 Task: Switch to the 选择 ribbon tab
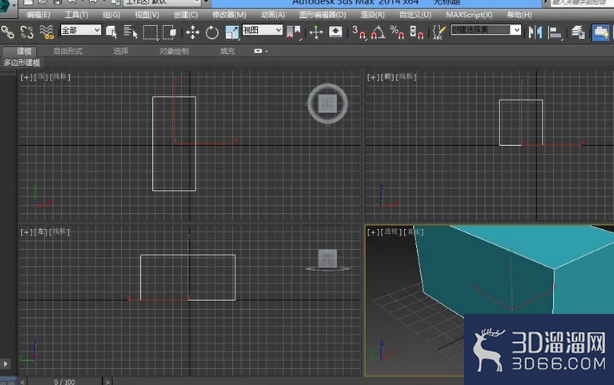[x=121, y=51]
